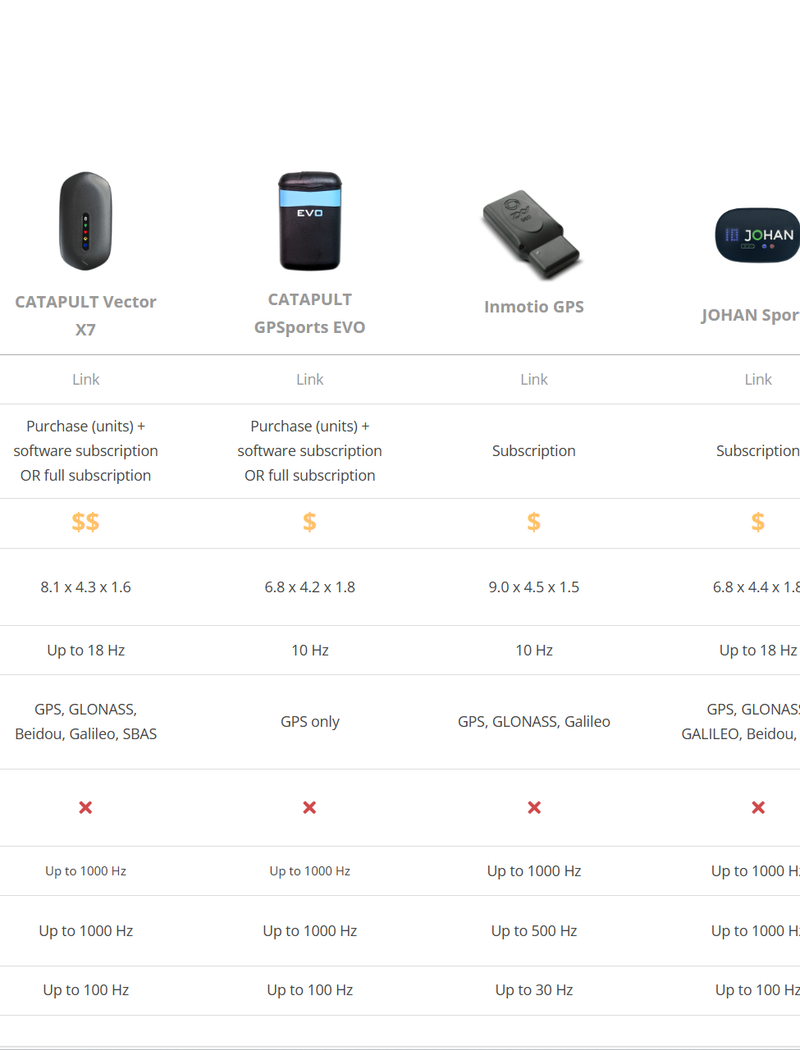The width and height of the screenshot is (800, 1050).
Task: Click the JOHAN Sports device photo
Action: click(757, 235)
